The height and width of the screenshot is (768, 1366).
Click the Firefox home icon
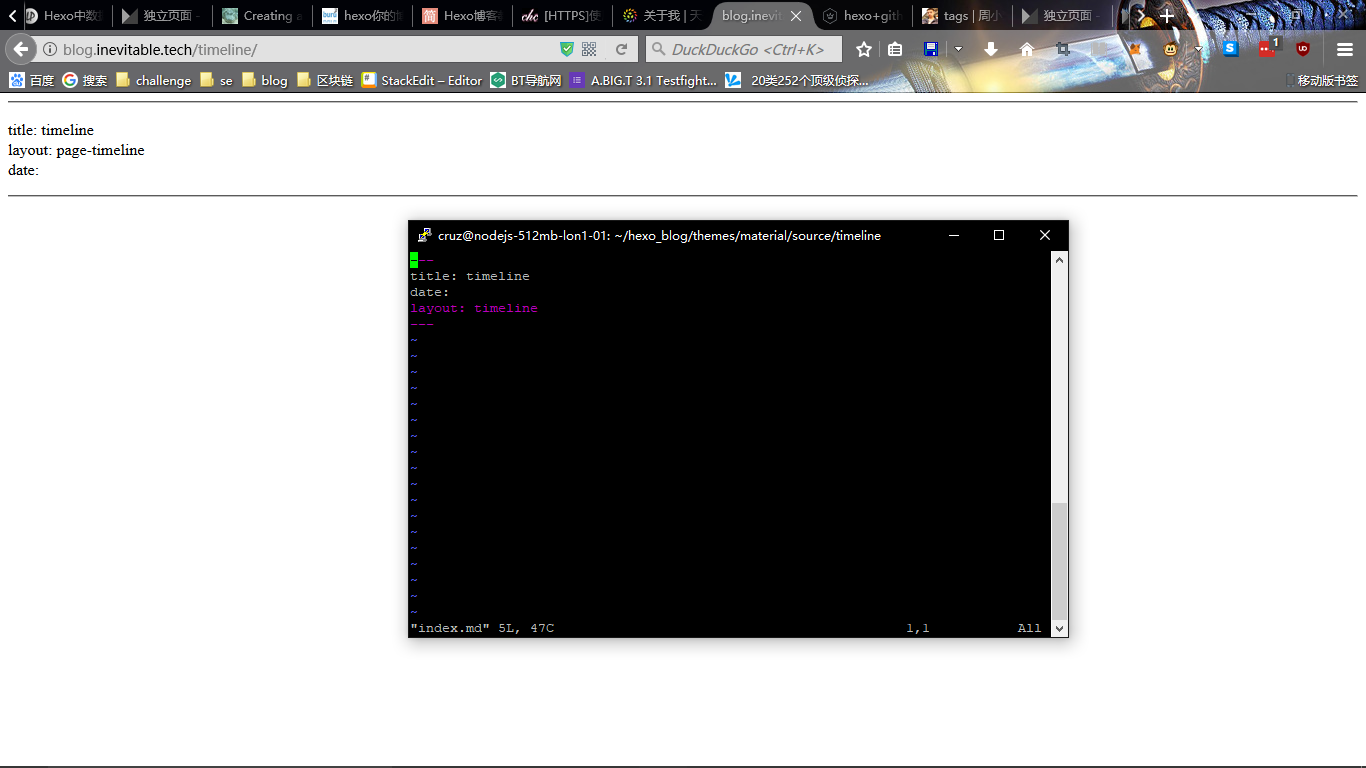coord(1028,49)
